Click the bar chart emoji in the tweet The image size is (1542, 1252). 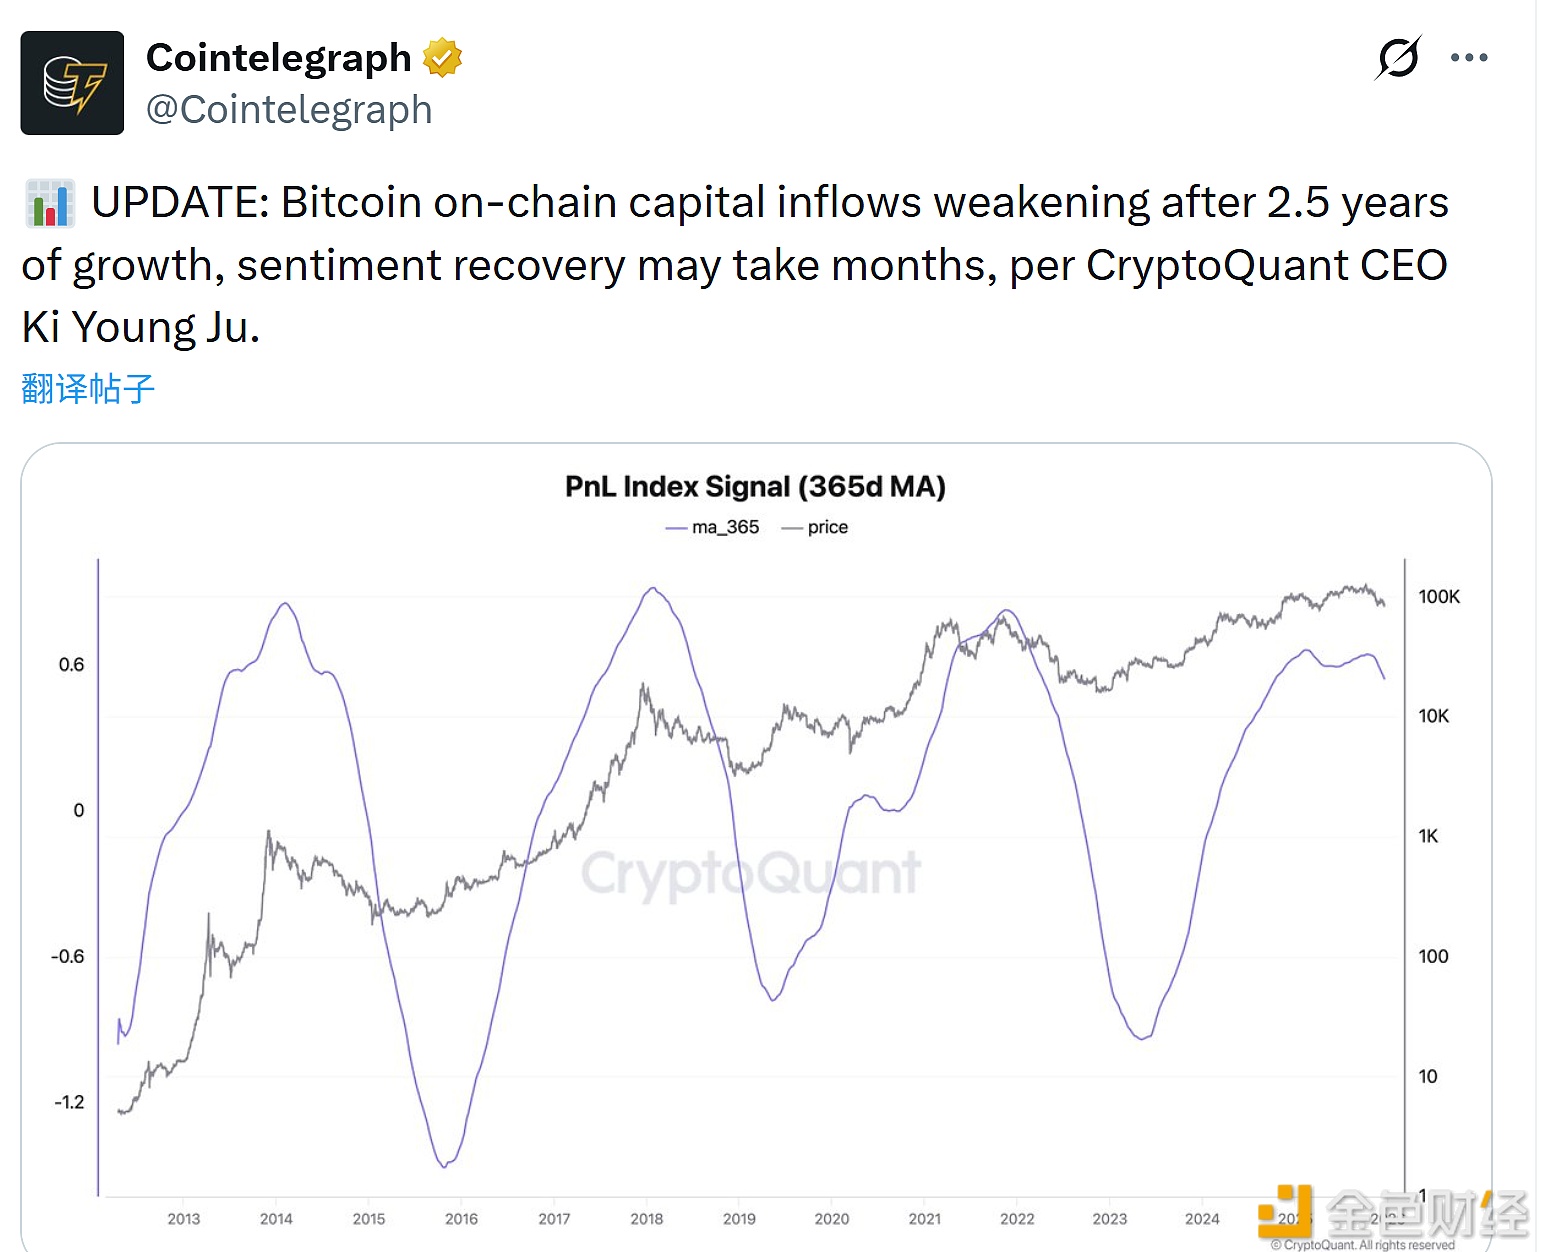(x=48, y=201)
